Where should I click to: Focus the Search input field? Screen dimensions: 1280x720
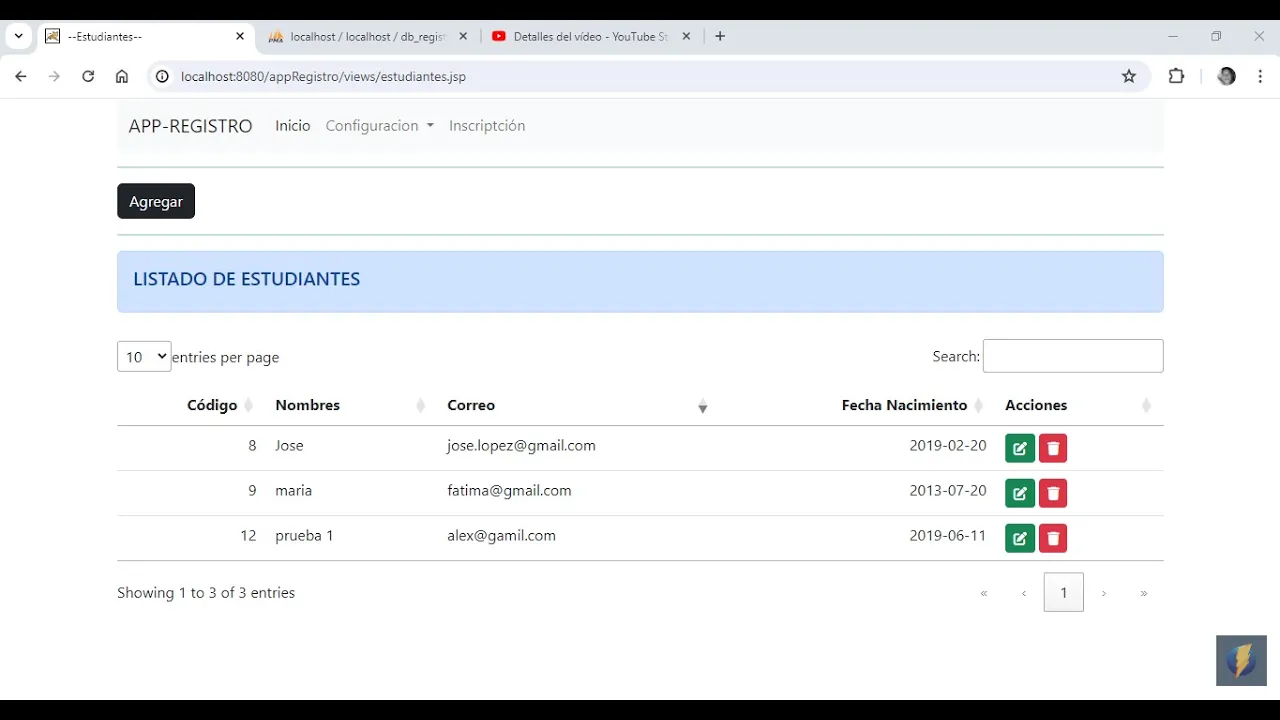[x=1073, y=356]
